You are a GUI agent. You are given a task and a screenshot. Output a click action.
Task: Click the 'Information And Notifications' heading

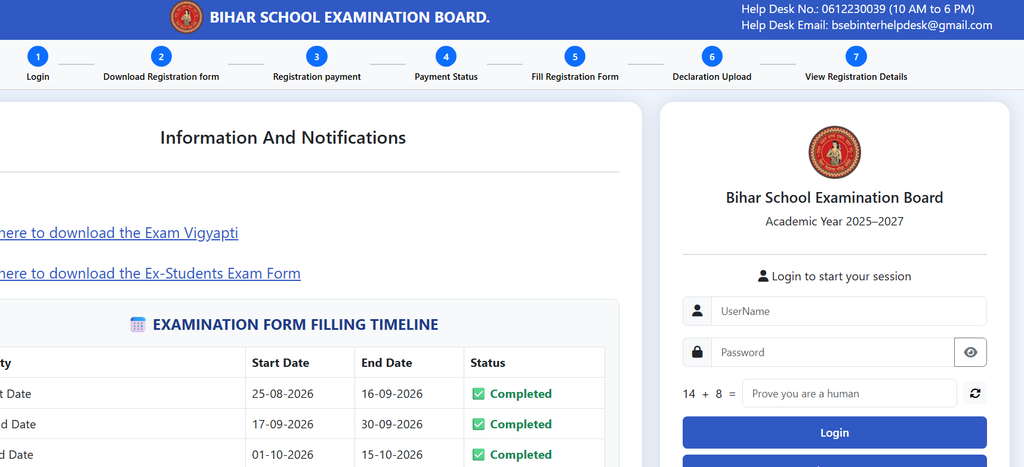coord(283,138)
